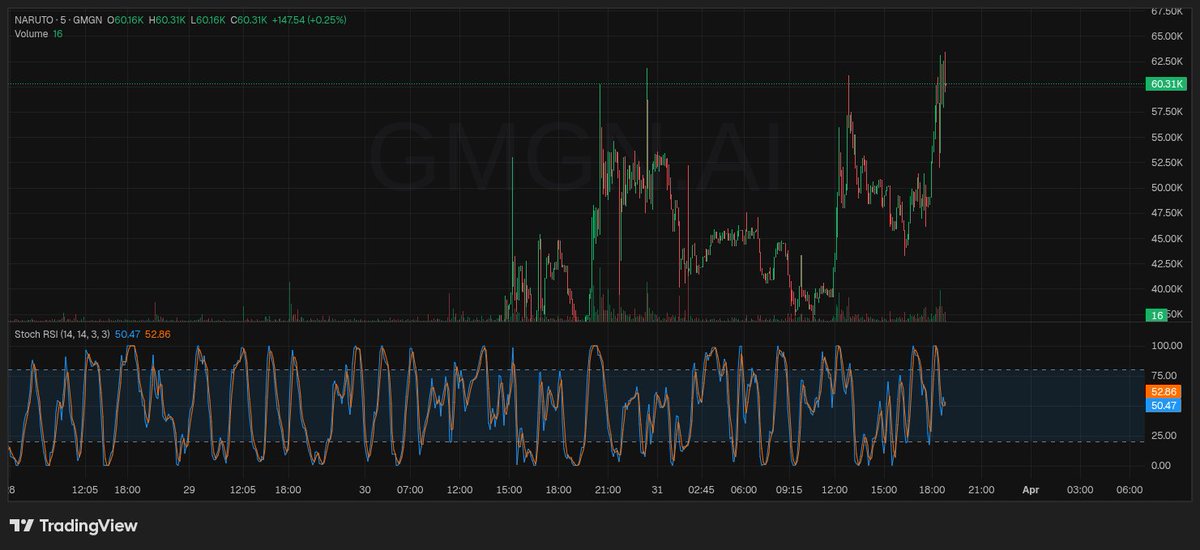The height and width of the screenshot is (550, 1200).
Task: Click the 50.00K price axis label
Action: pyautogui.click(x=1167, y=188)
